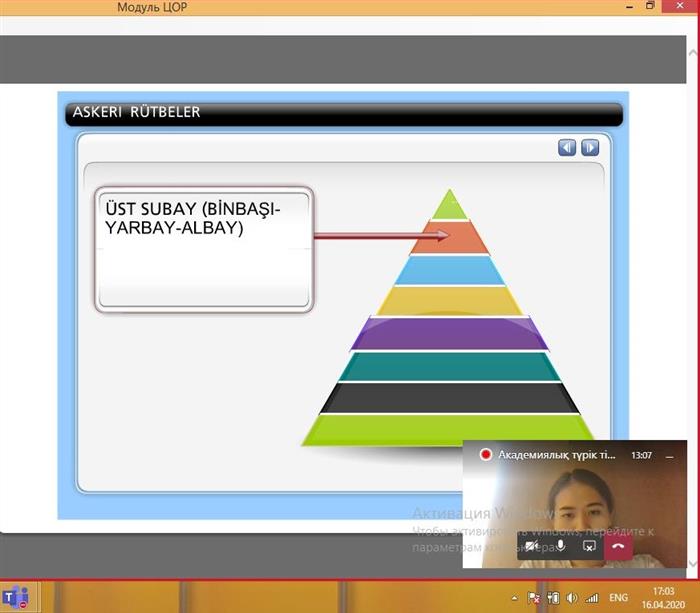Go to the previous slide arrow

567,147
